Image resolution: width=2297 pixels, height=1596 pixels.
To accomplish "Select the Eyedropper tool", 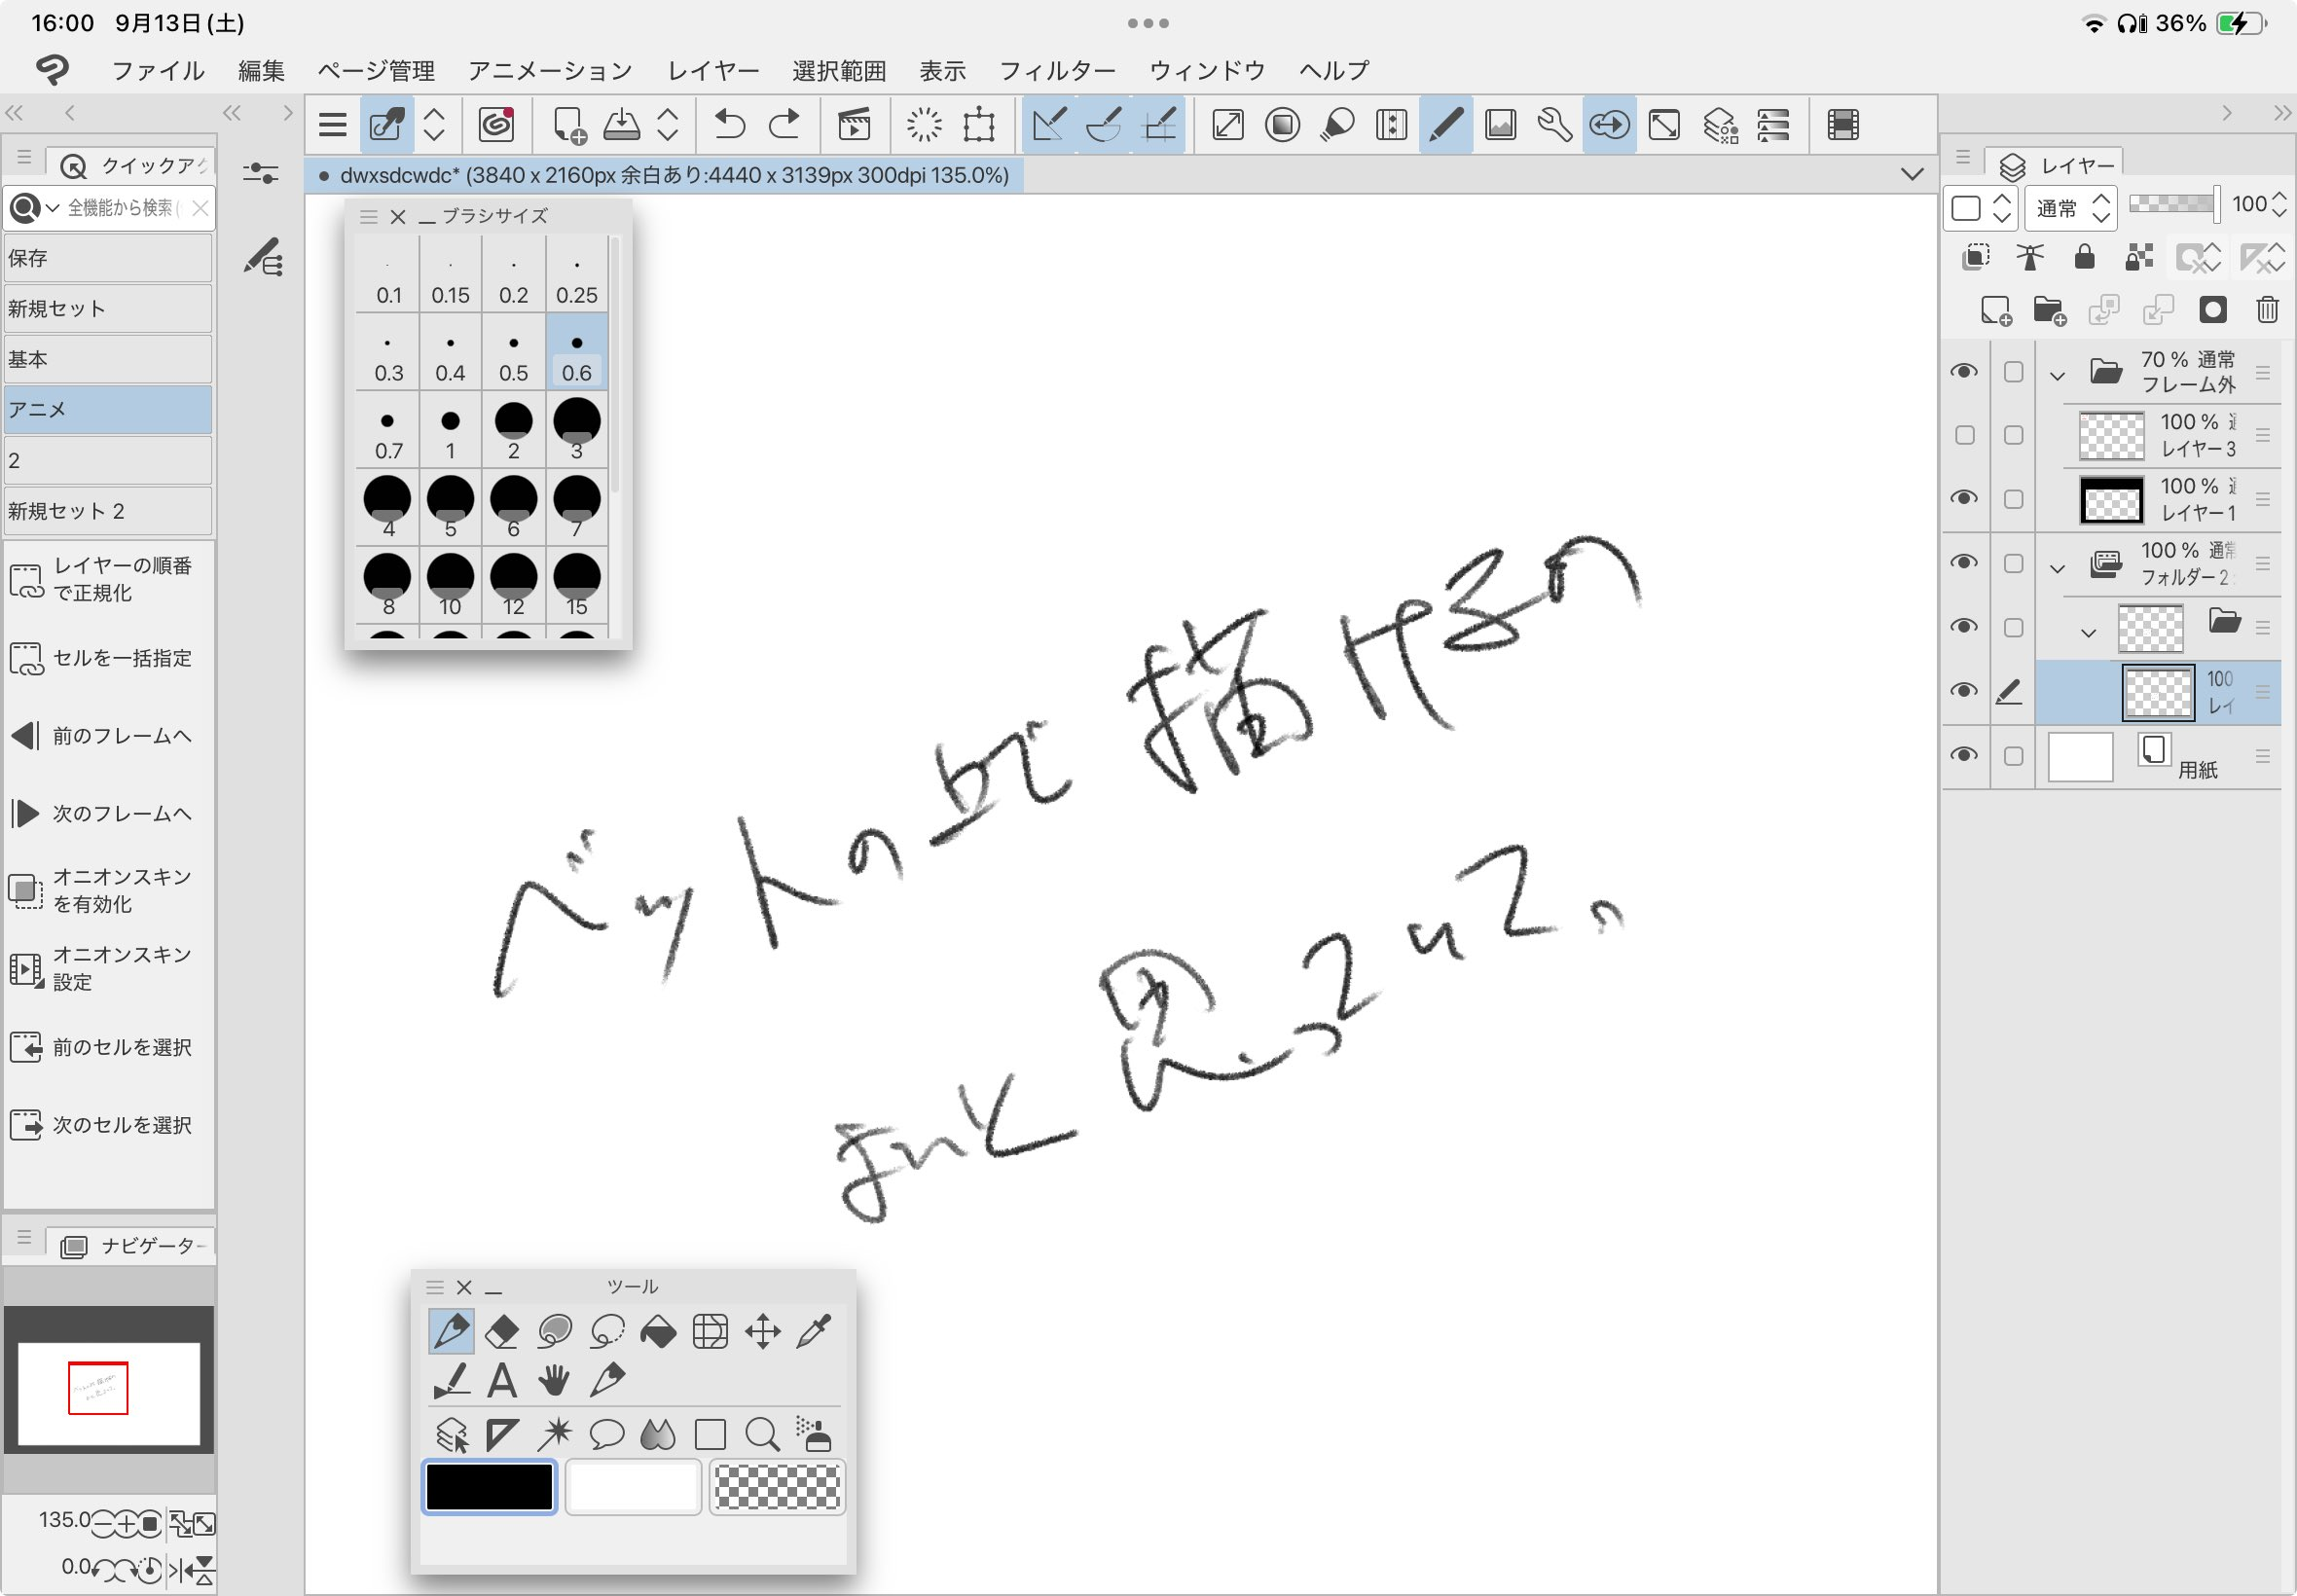I will point(814,1331).
